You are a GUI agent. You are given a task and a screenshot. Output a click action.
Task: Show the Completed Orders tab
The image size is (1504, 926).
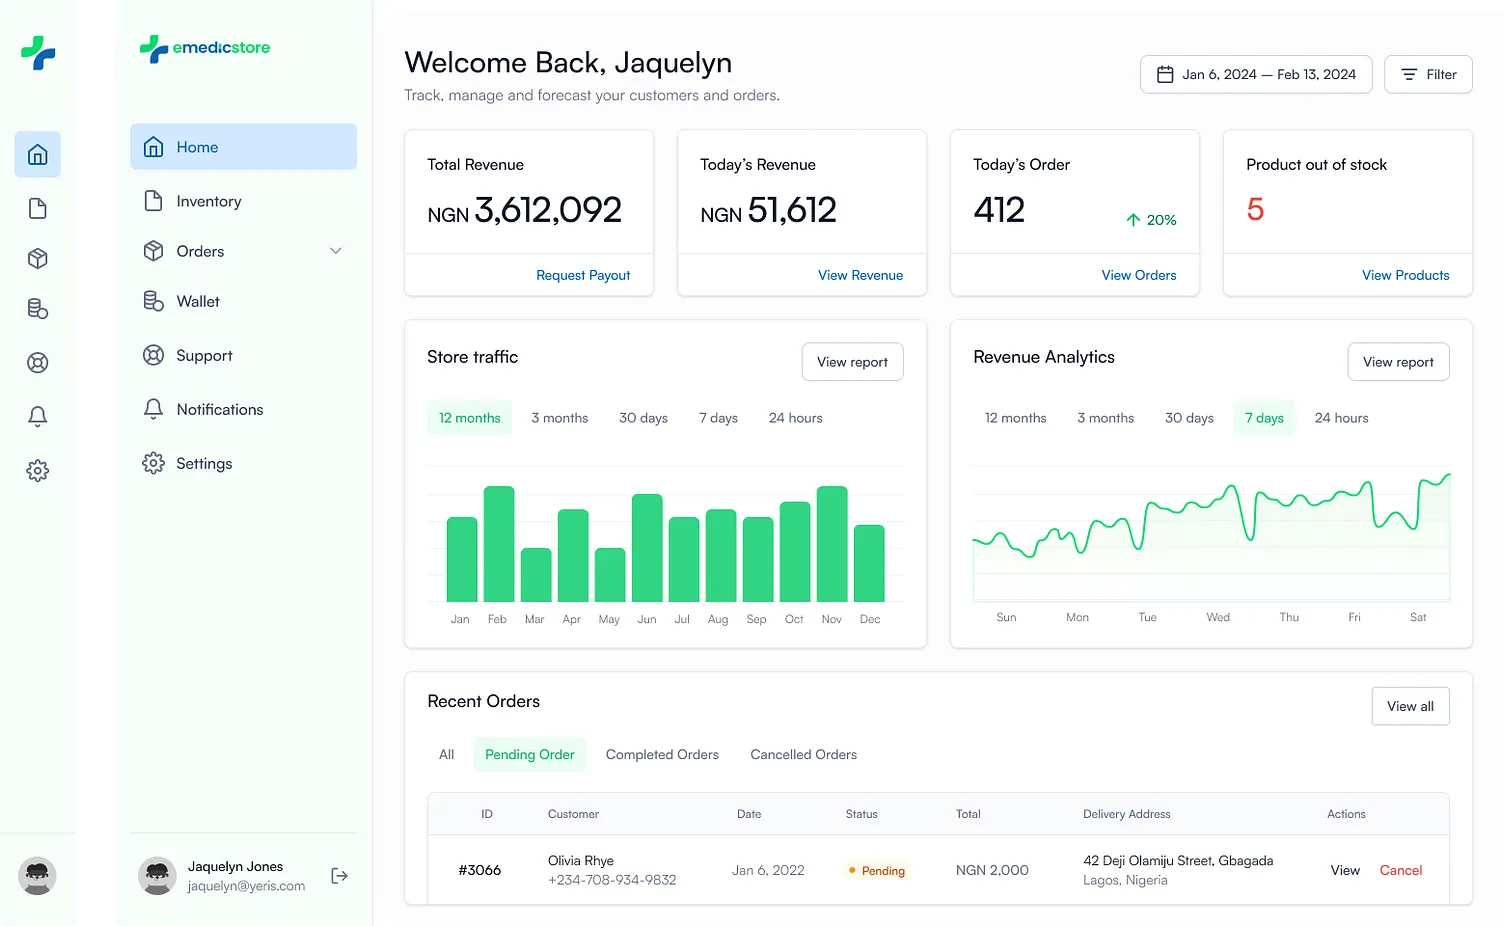tap(662, 755)
